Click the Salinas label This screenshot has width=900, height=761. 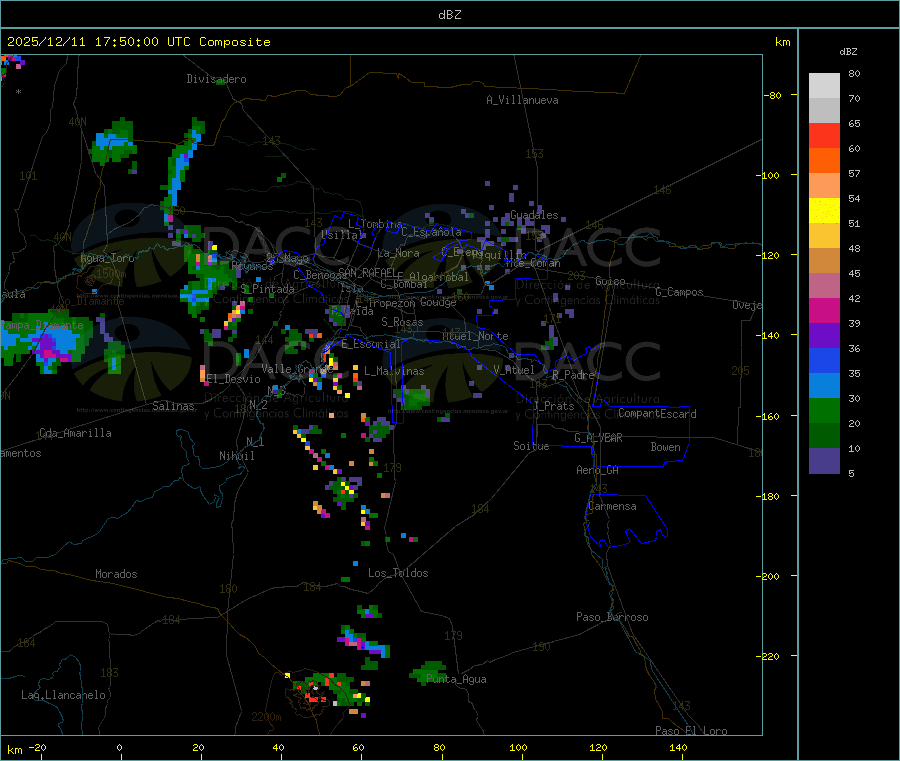(173, 406)
